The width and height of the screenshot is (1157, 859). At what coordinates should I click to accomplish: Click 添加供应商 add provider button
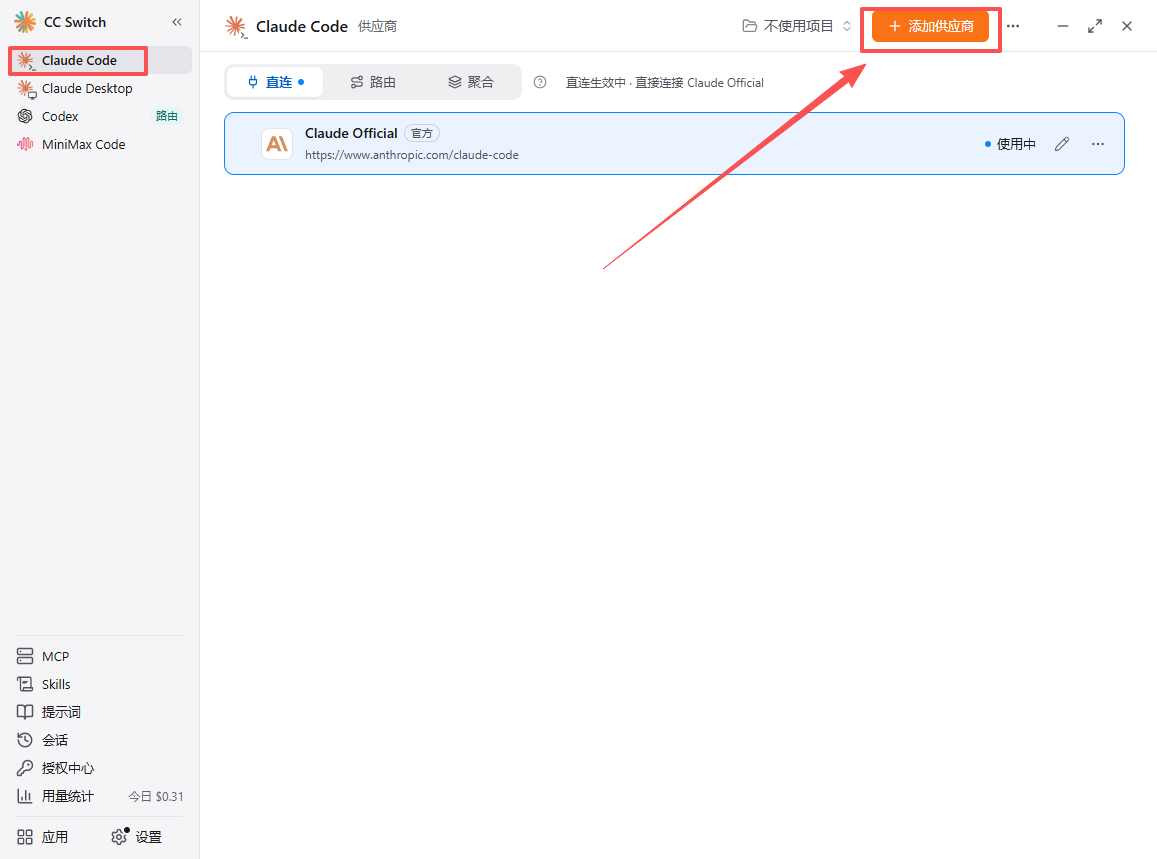point(930,27)
